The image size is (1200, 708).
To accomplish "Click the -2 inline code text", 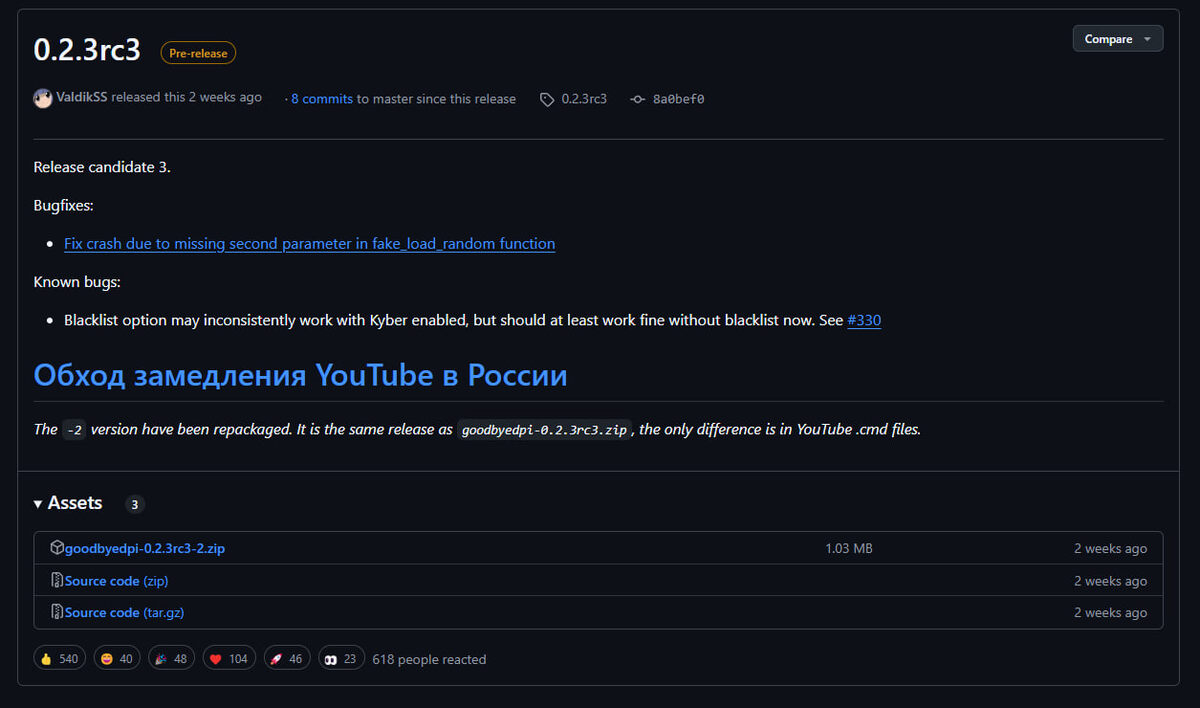I will tap(74, 430).
